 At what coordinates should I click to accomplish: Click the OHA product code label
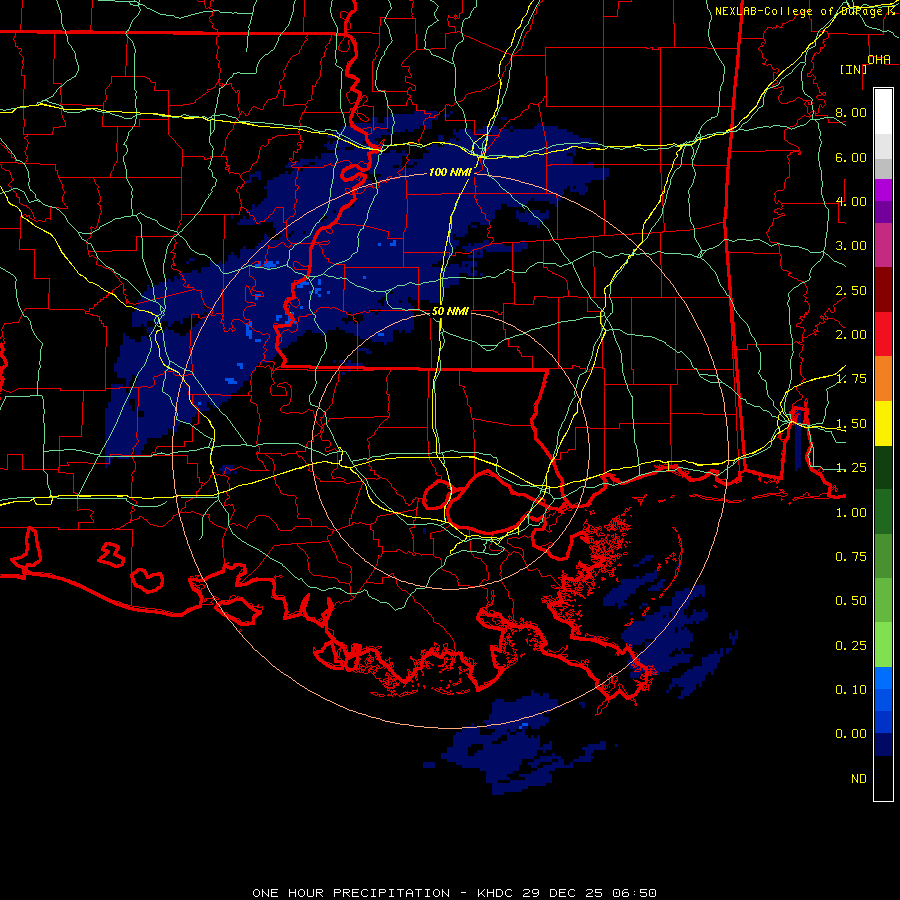click(x=879, y=59)
